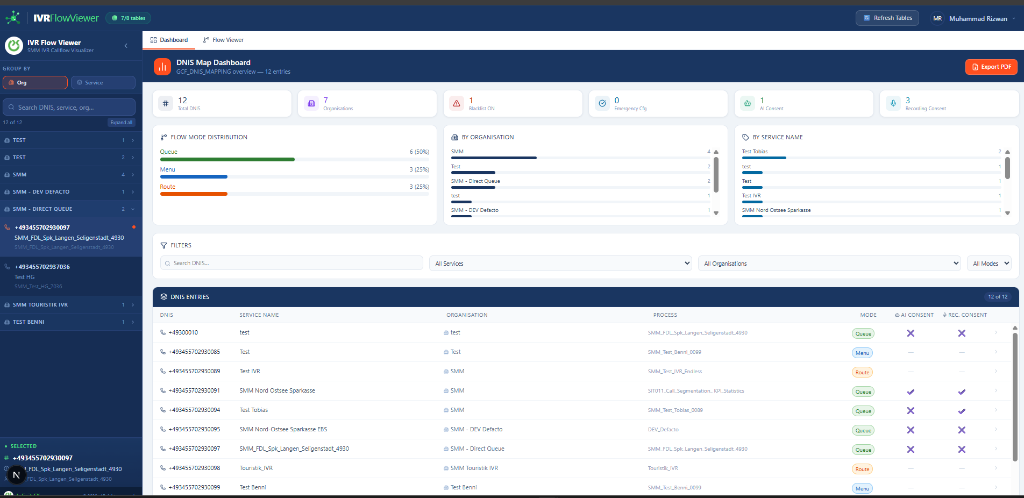
Task: Focus the sidebar Search DNIS, service, org field
Action: tap(69, 107)
